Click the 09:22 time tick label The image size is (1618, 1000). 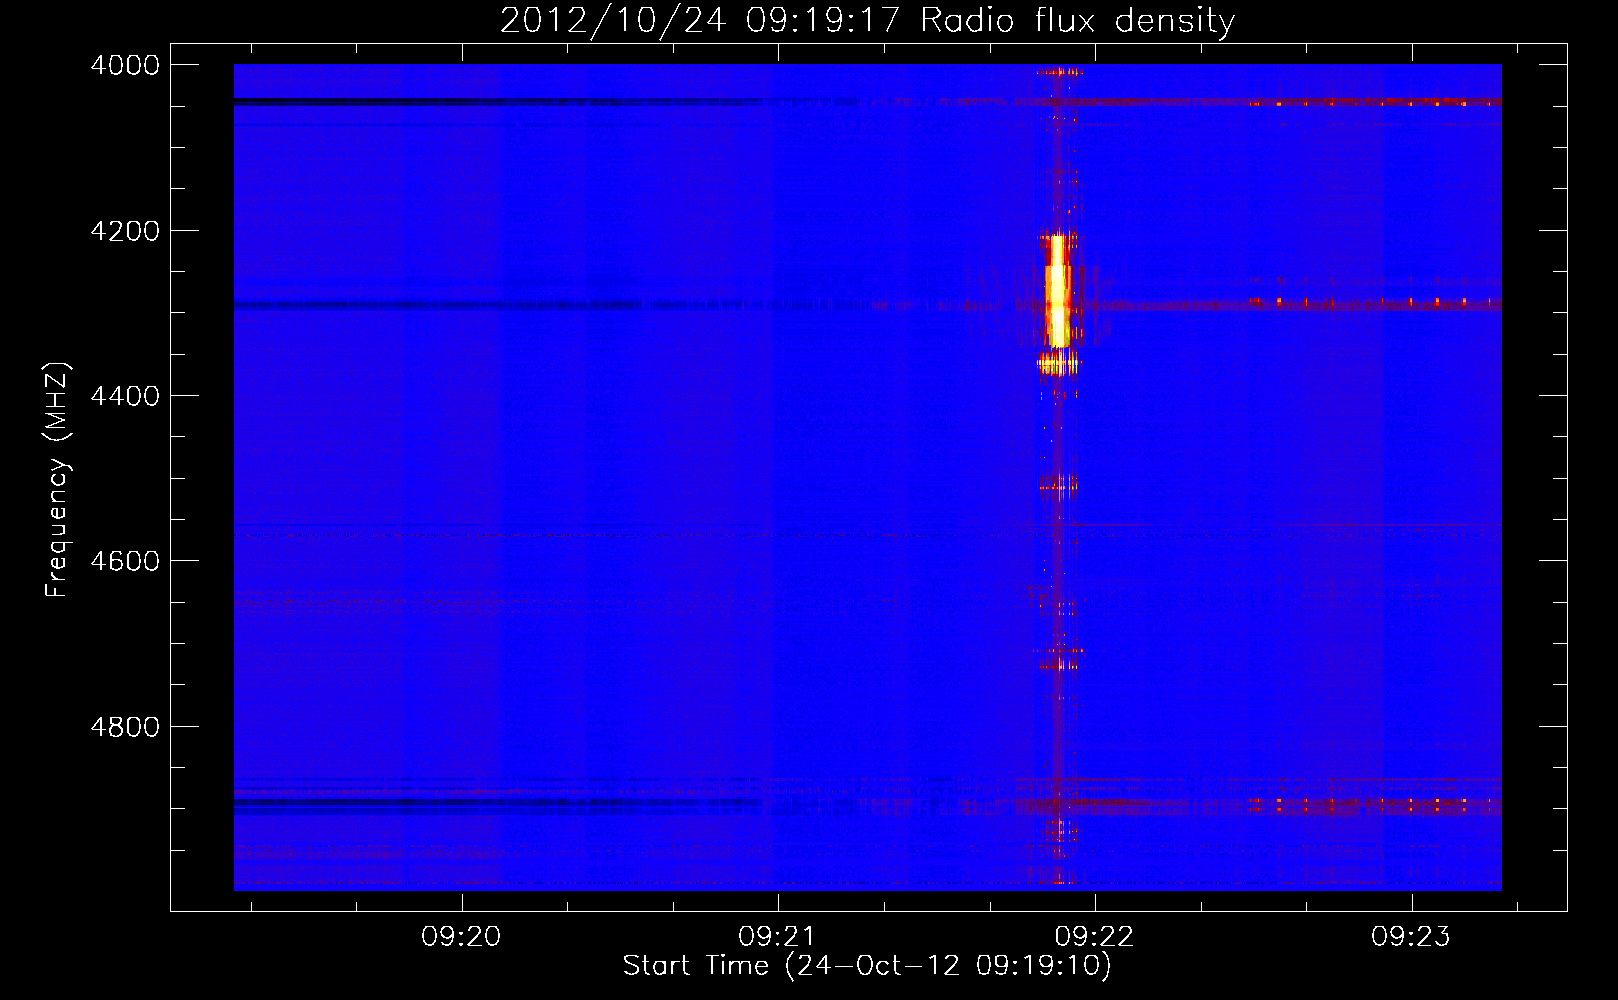pyautogui.click(x=1095, y=937)
